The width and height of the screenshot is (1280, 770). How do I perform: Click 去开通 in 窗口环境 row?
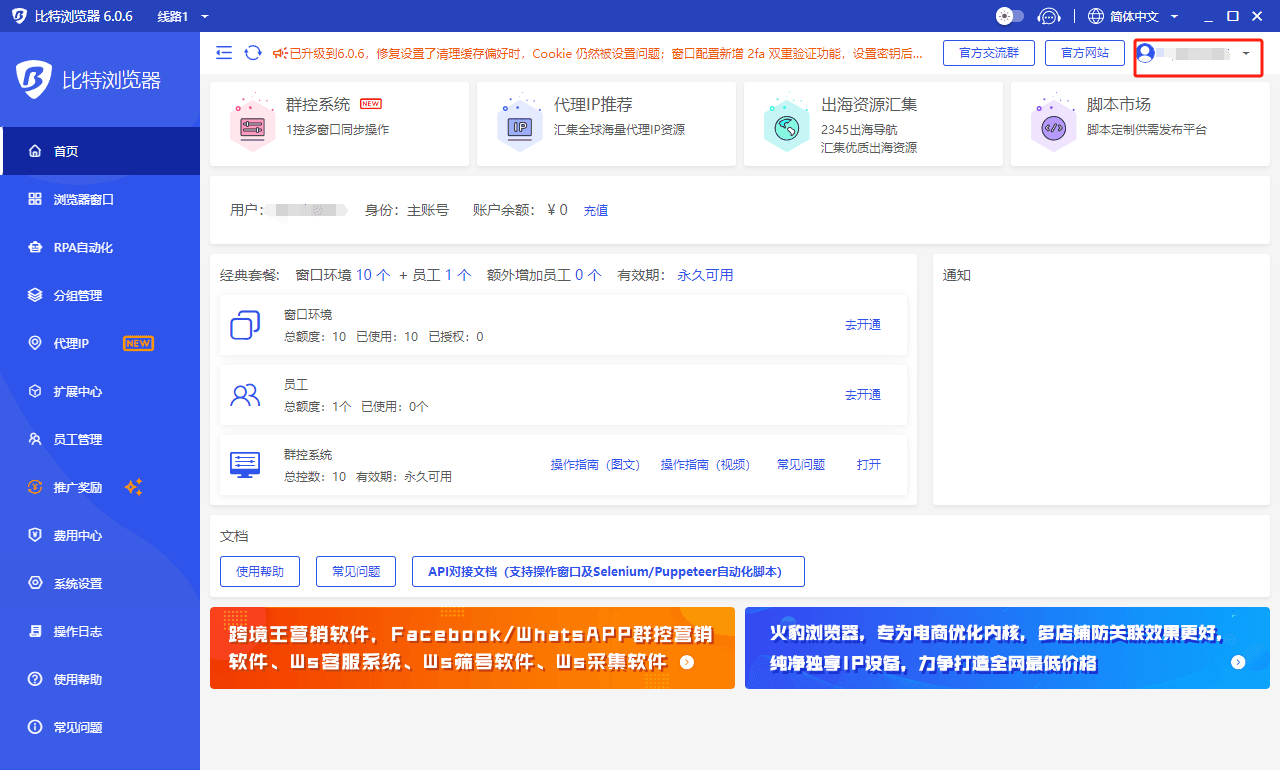tap(863, 325)
